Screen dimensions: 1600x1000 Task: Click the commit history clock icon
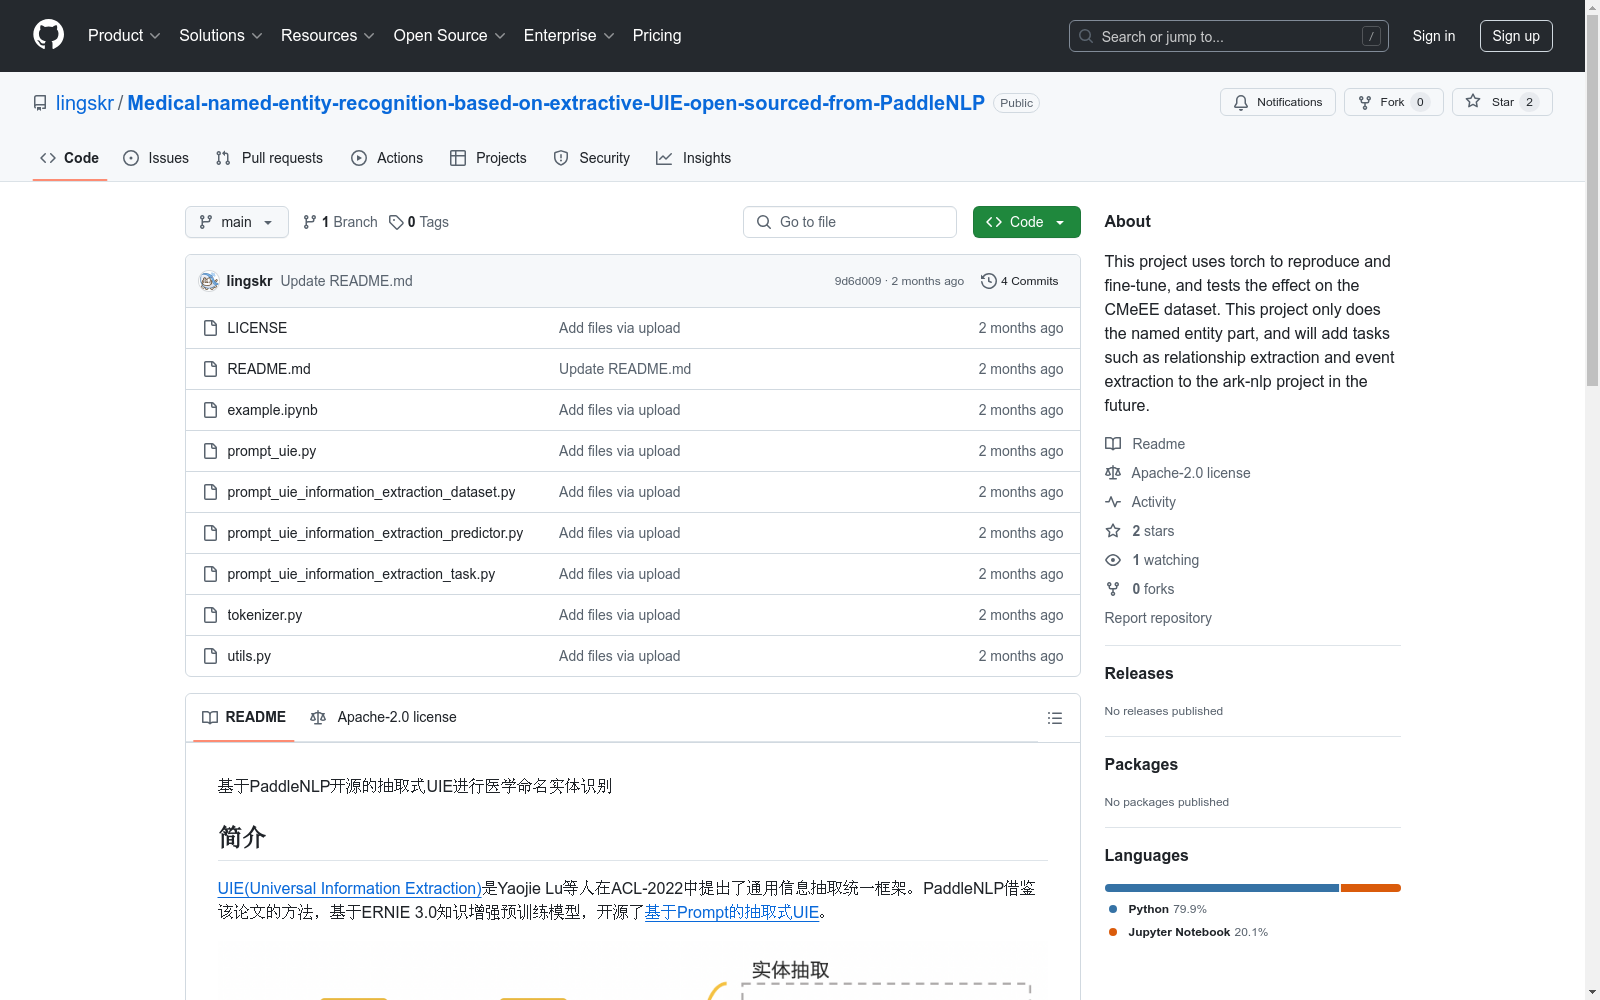pyautogui.click(x=989, y=281)
